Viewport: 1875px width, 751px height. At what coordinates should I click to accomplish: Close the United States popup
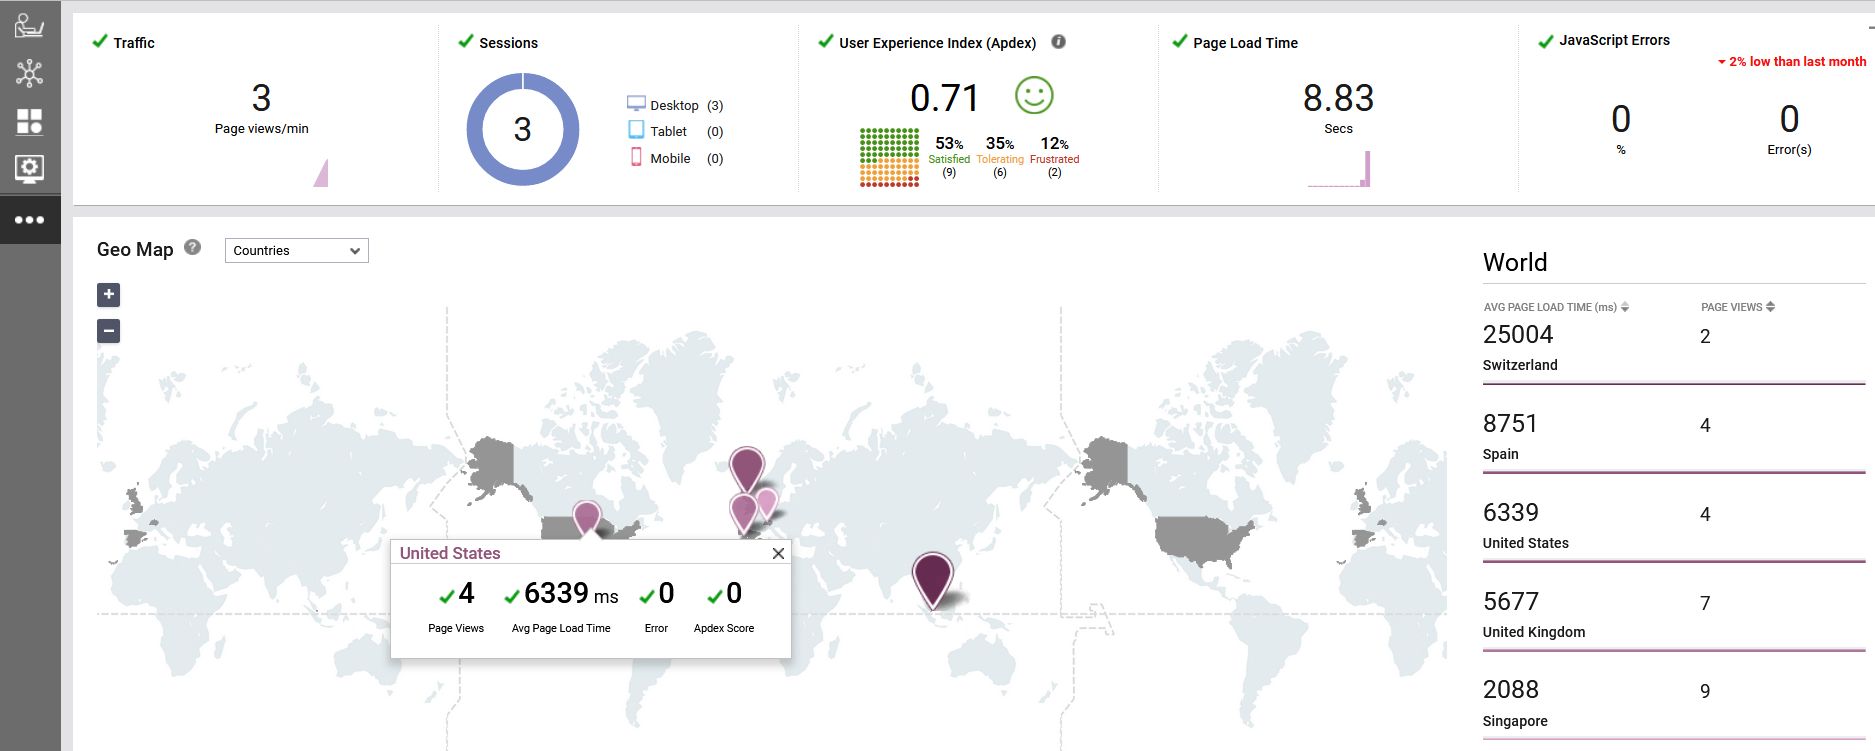(x=778, y=553)
